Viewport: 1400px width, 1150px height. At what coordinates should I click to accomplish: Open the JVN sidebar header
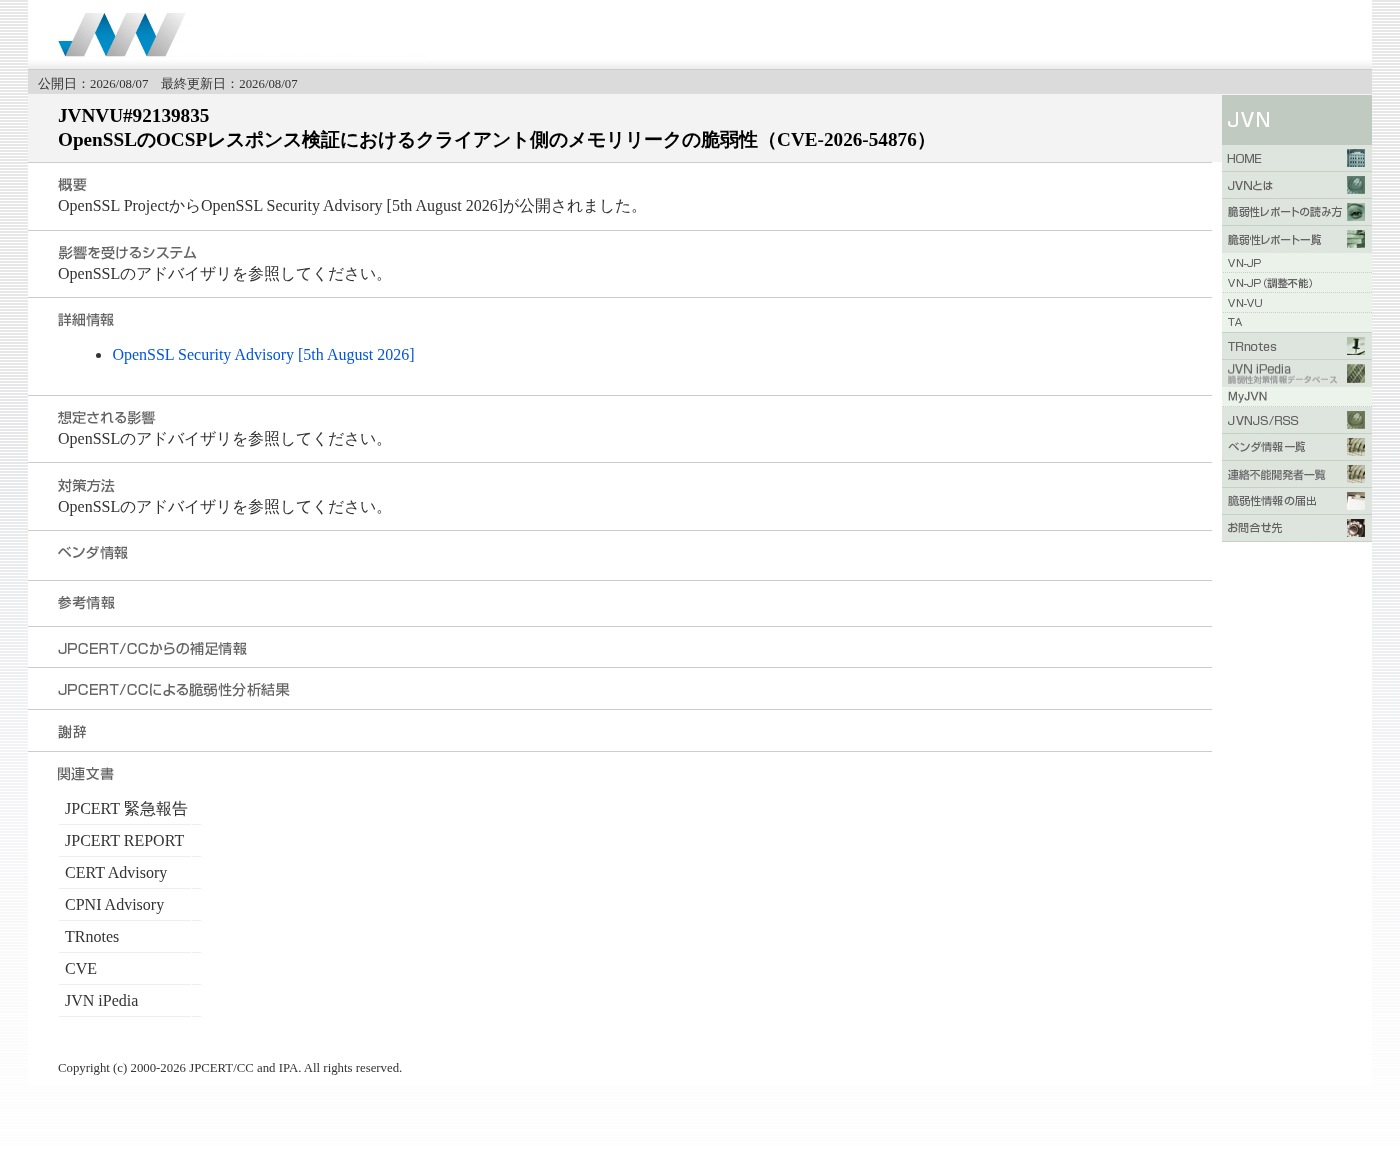[1296, 120]
